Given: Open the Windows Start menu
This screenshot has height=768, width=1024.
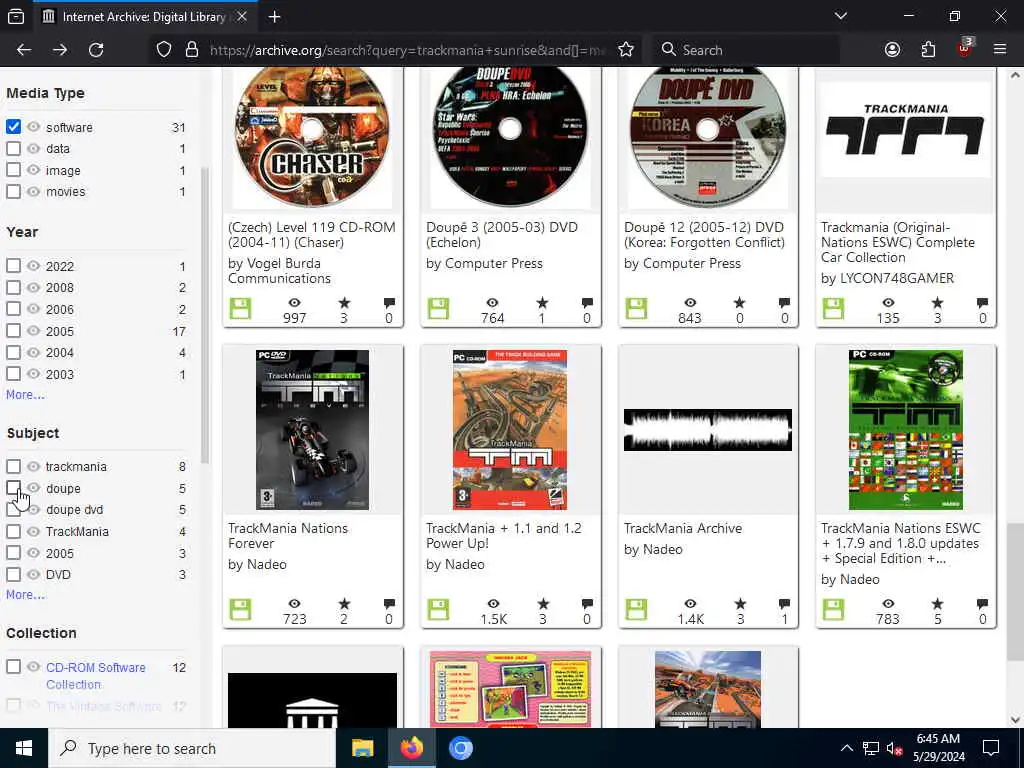Looking at the screenshot, I should click(x=24, y=748).
